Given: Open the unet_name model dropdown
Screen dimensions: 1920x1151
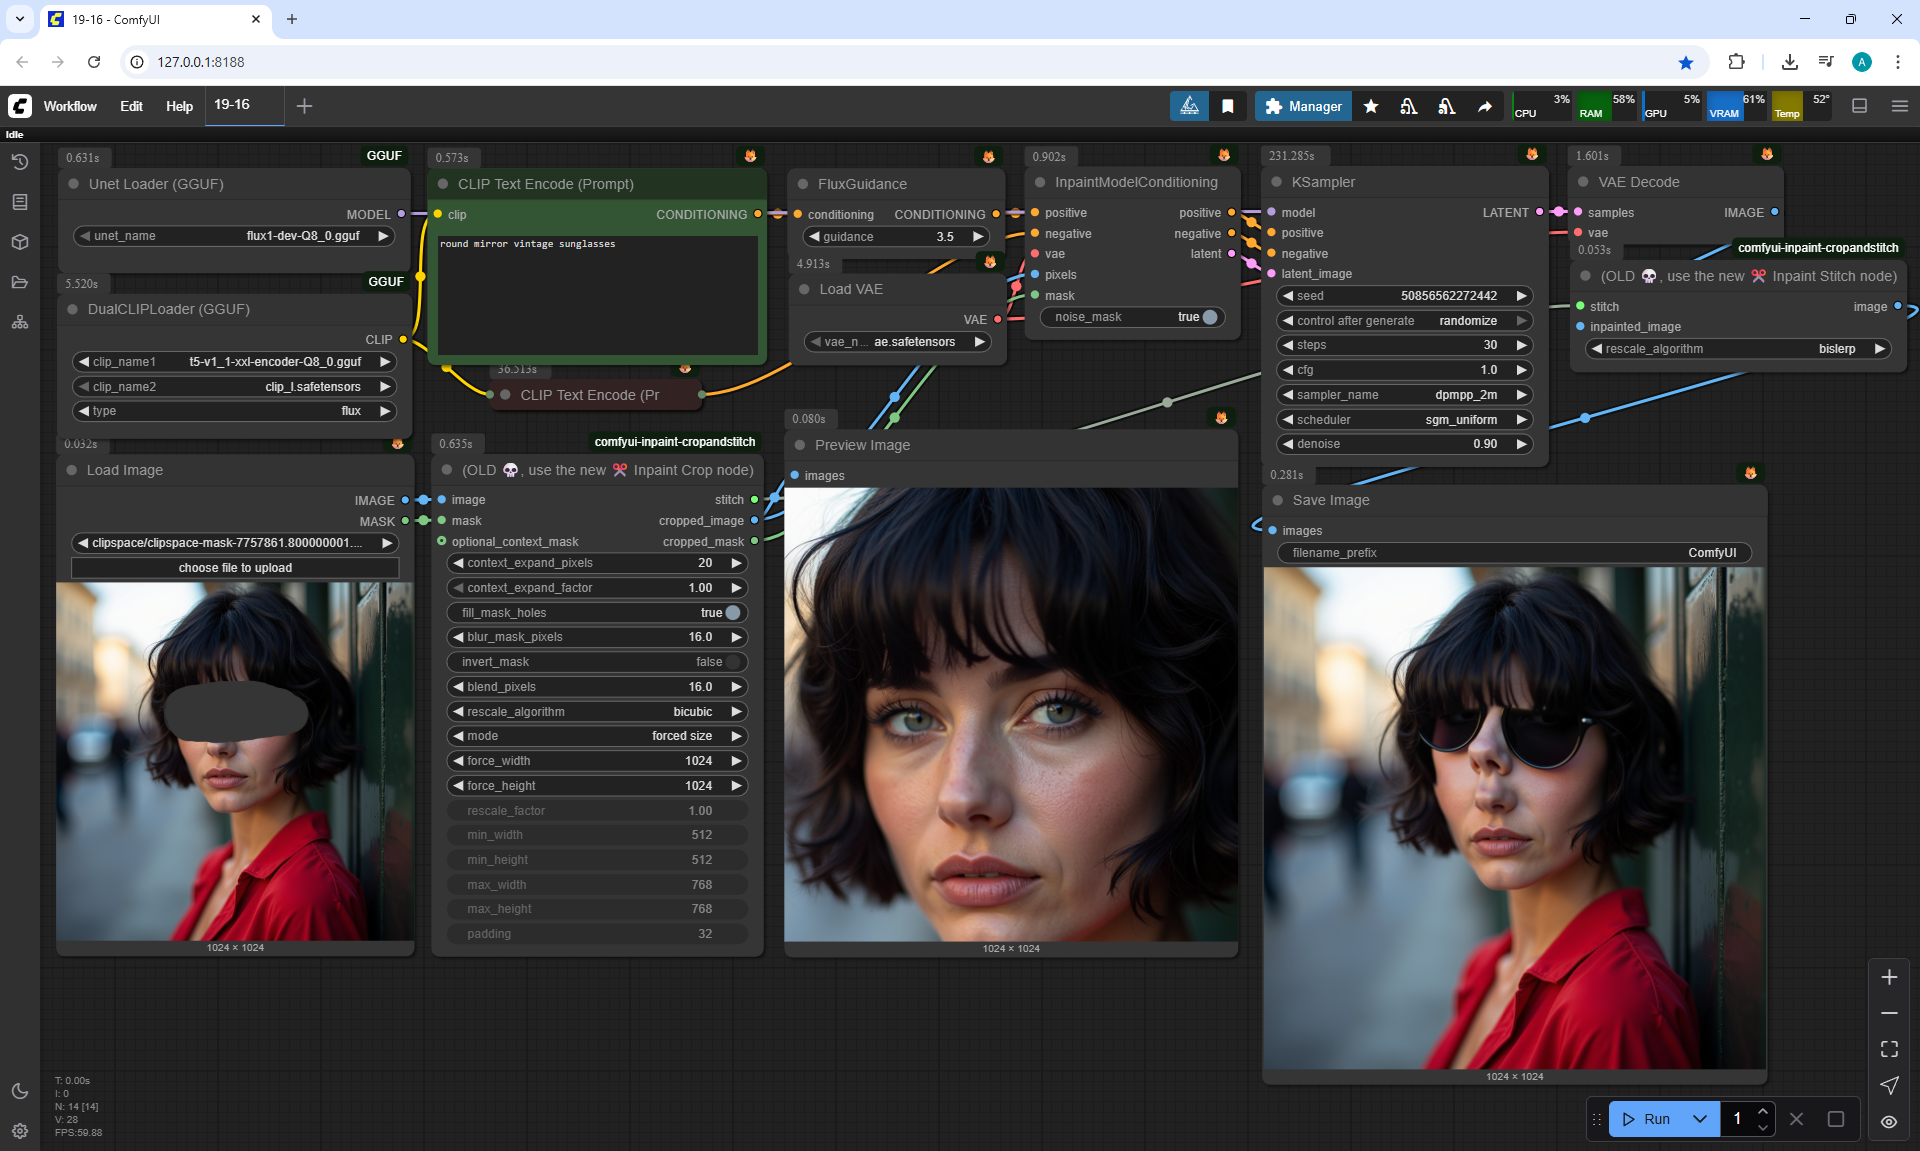Looking at the screenshot, I should coord(234,236).
